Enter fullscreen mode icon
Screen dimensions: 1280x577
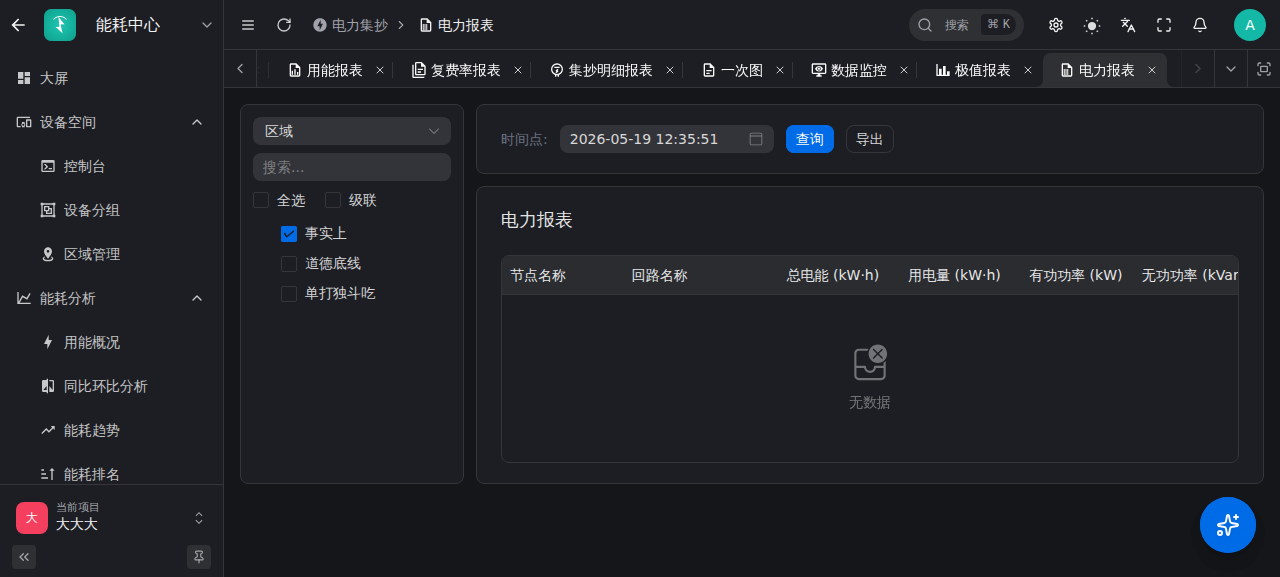pos(1164,25)
